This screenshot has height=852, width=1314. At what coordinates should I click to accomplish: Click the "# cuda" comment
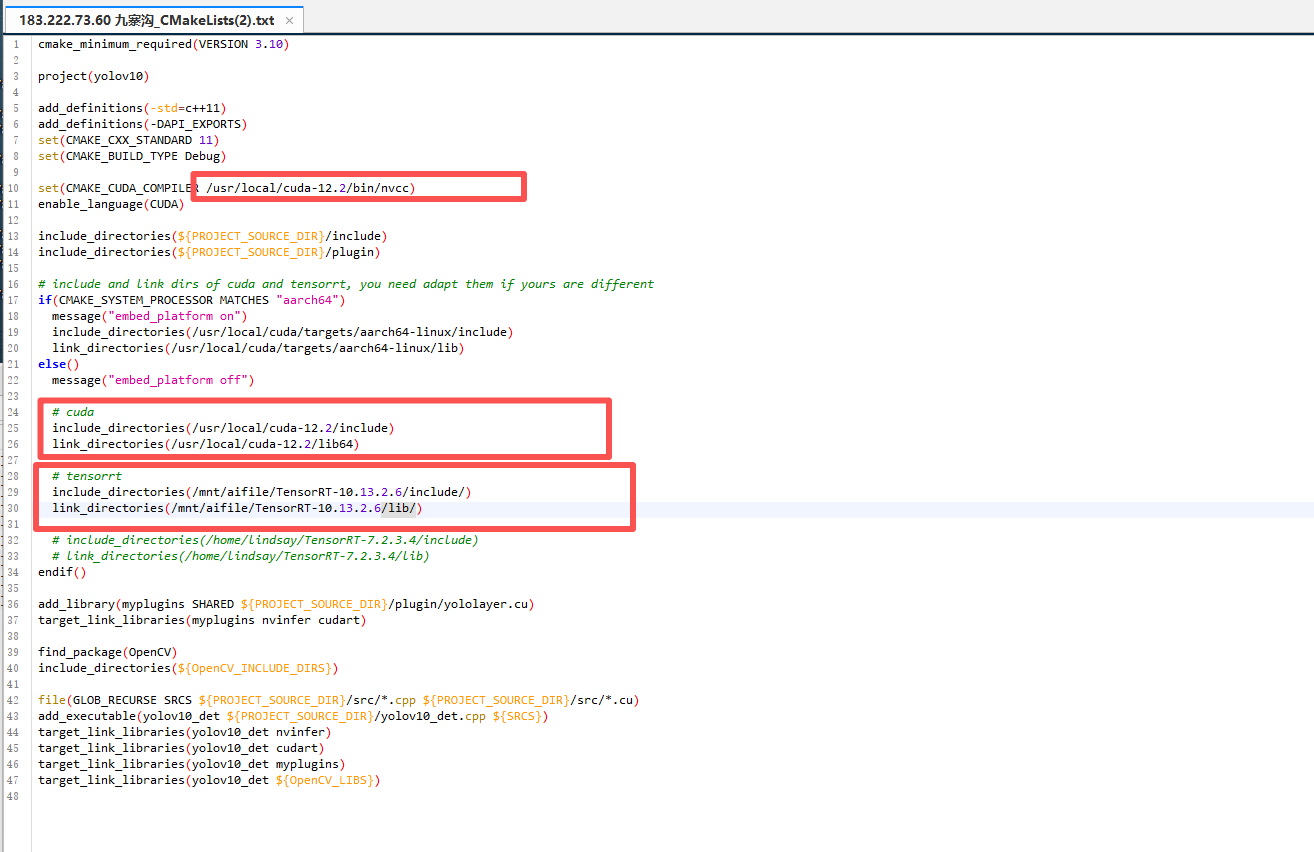73,412
